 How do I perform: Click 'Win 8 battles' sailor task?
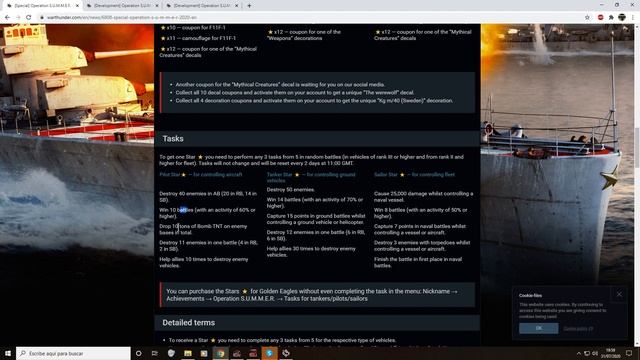click(420, 213)
